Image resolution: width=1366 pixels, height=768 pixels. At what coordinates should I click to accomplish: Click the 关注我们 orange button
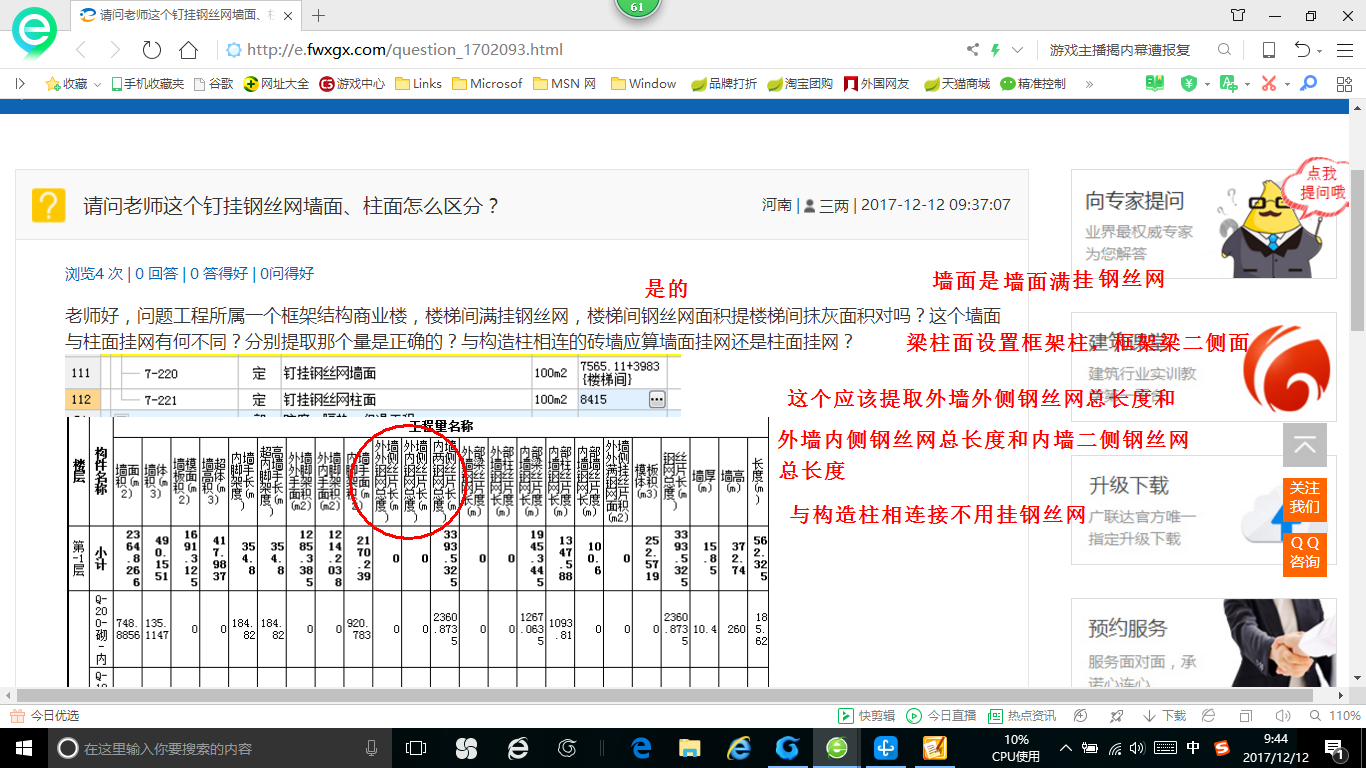tap(1305, 497)
